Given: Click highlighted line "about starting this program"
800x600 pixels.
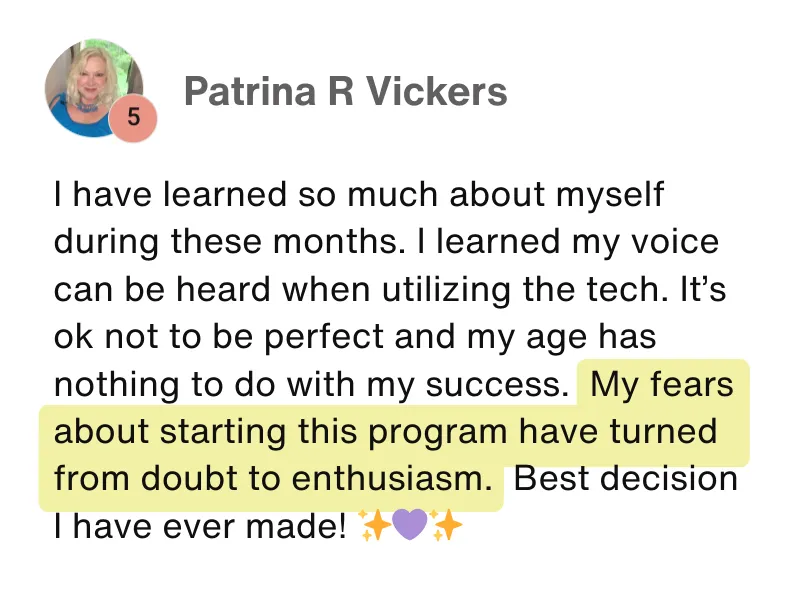Looking at the screenshot, I should coord(280,432).
